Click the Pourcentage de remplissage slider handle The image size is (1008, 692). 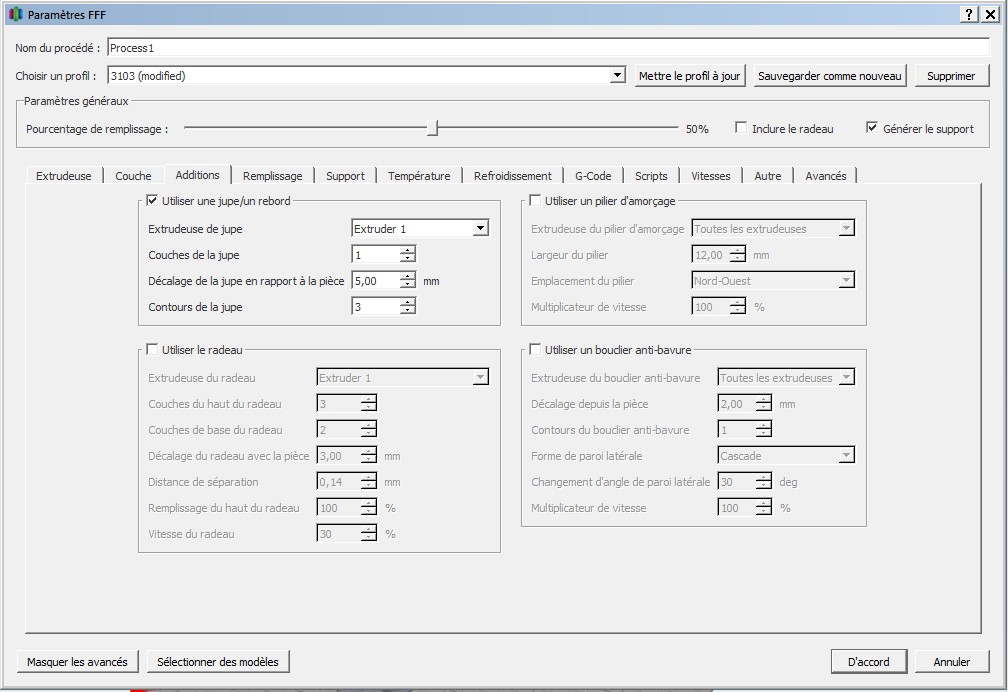click(x=432, y=128)
